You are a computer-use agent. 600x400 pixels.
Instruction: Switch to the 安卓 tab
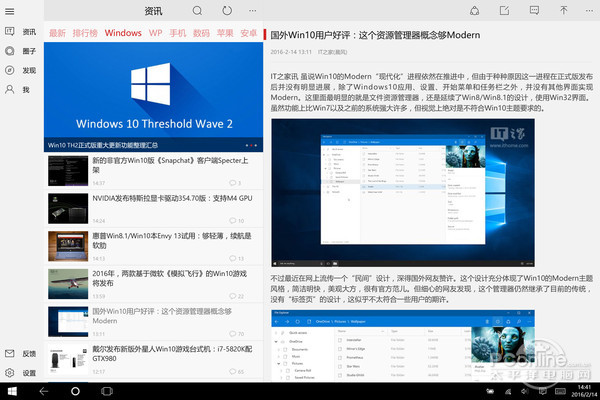(x=249, y=33)
